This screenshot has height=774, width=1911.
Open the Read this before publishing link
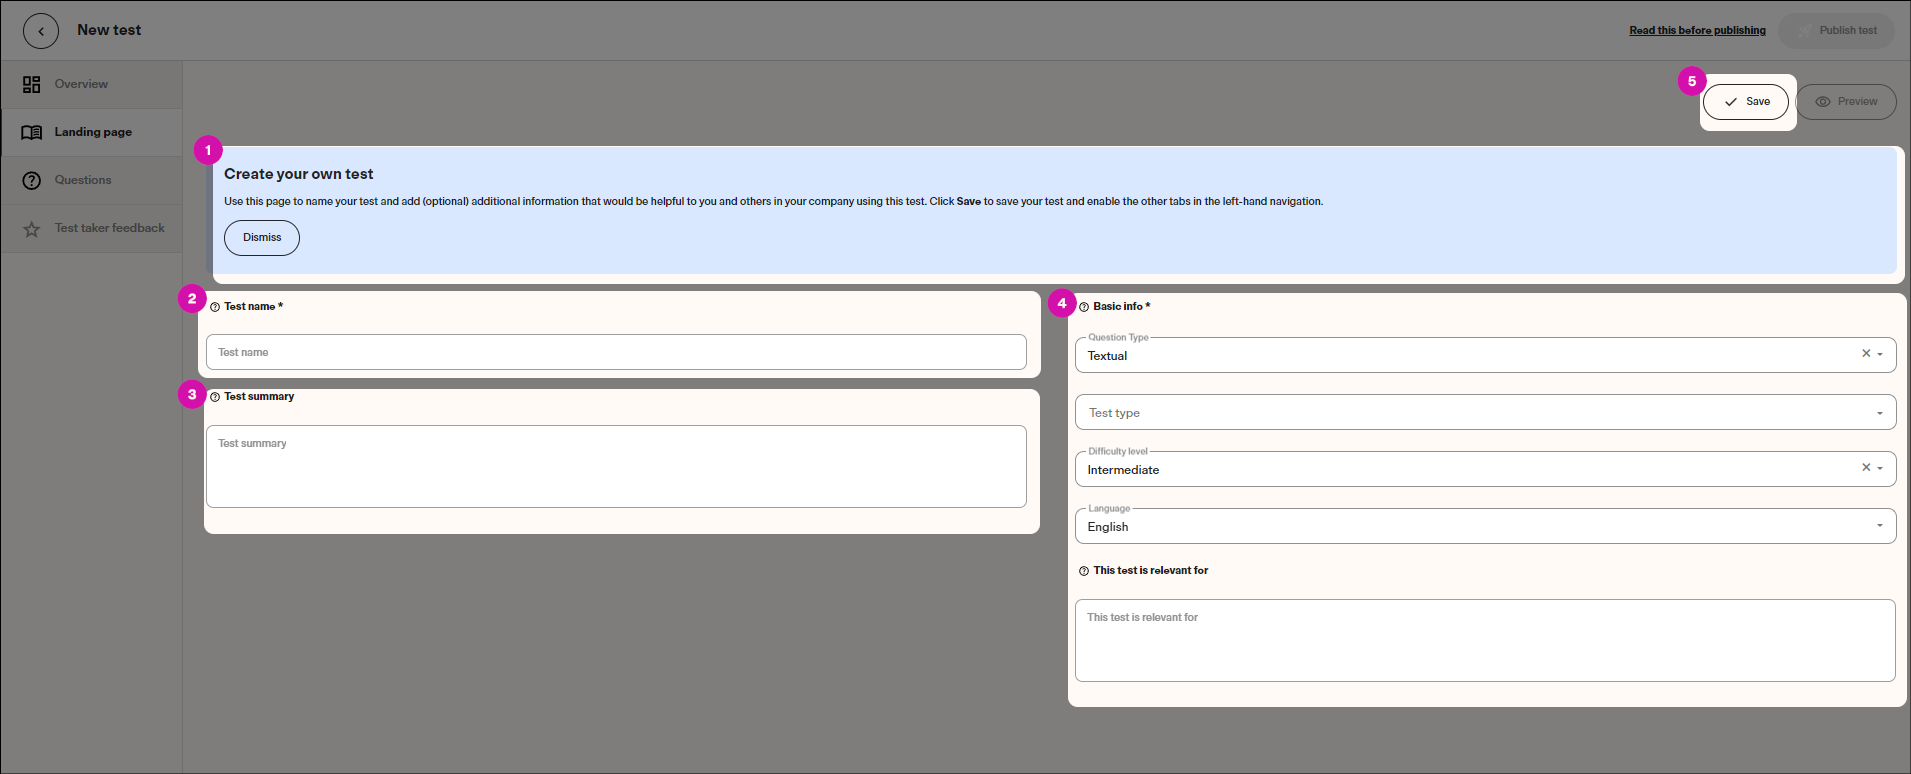(x=1697, y=31)
